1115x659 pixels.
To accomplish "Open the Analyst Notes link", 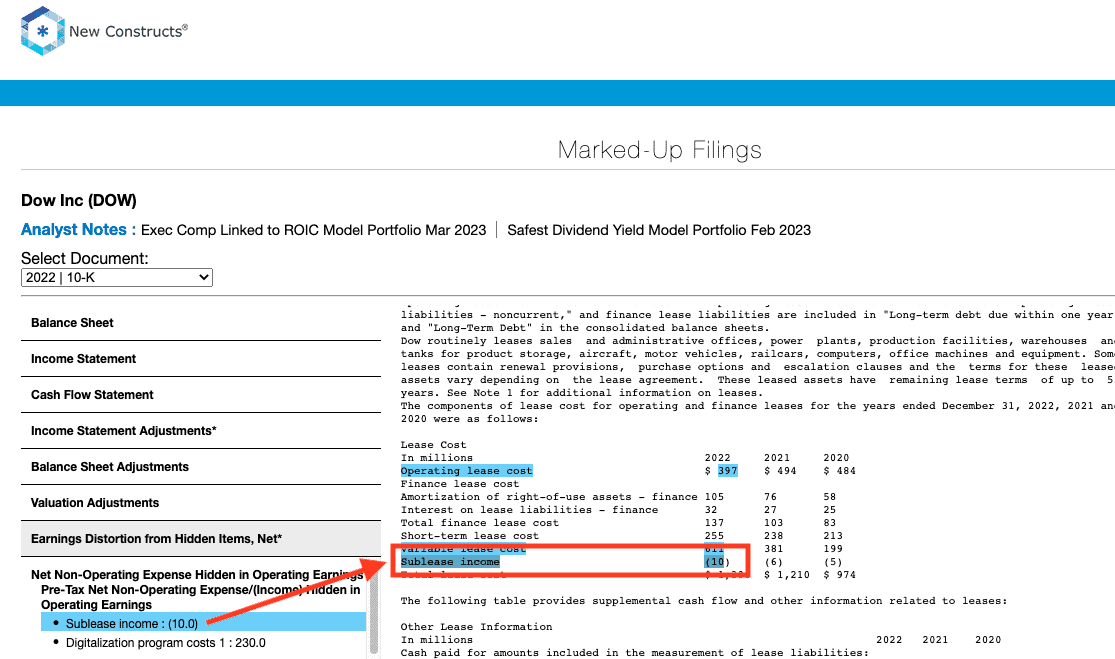I will [73, 230].
